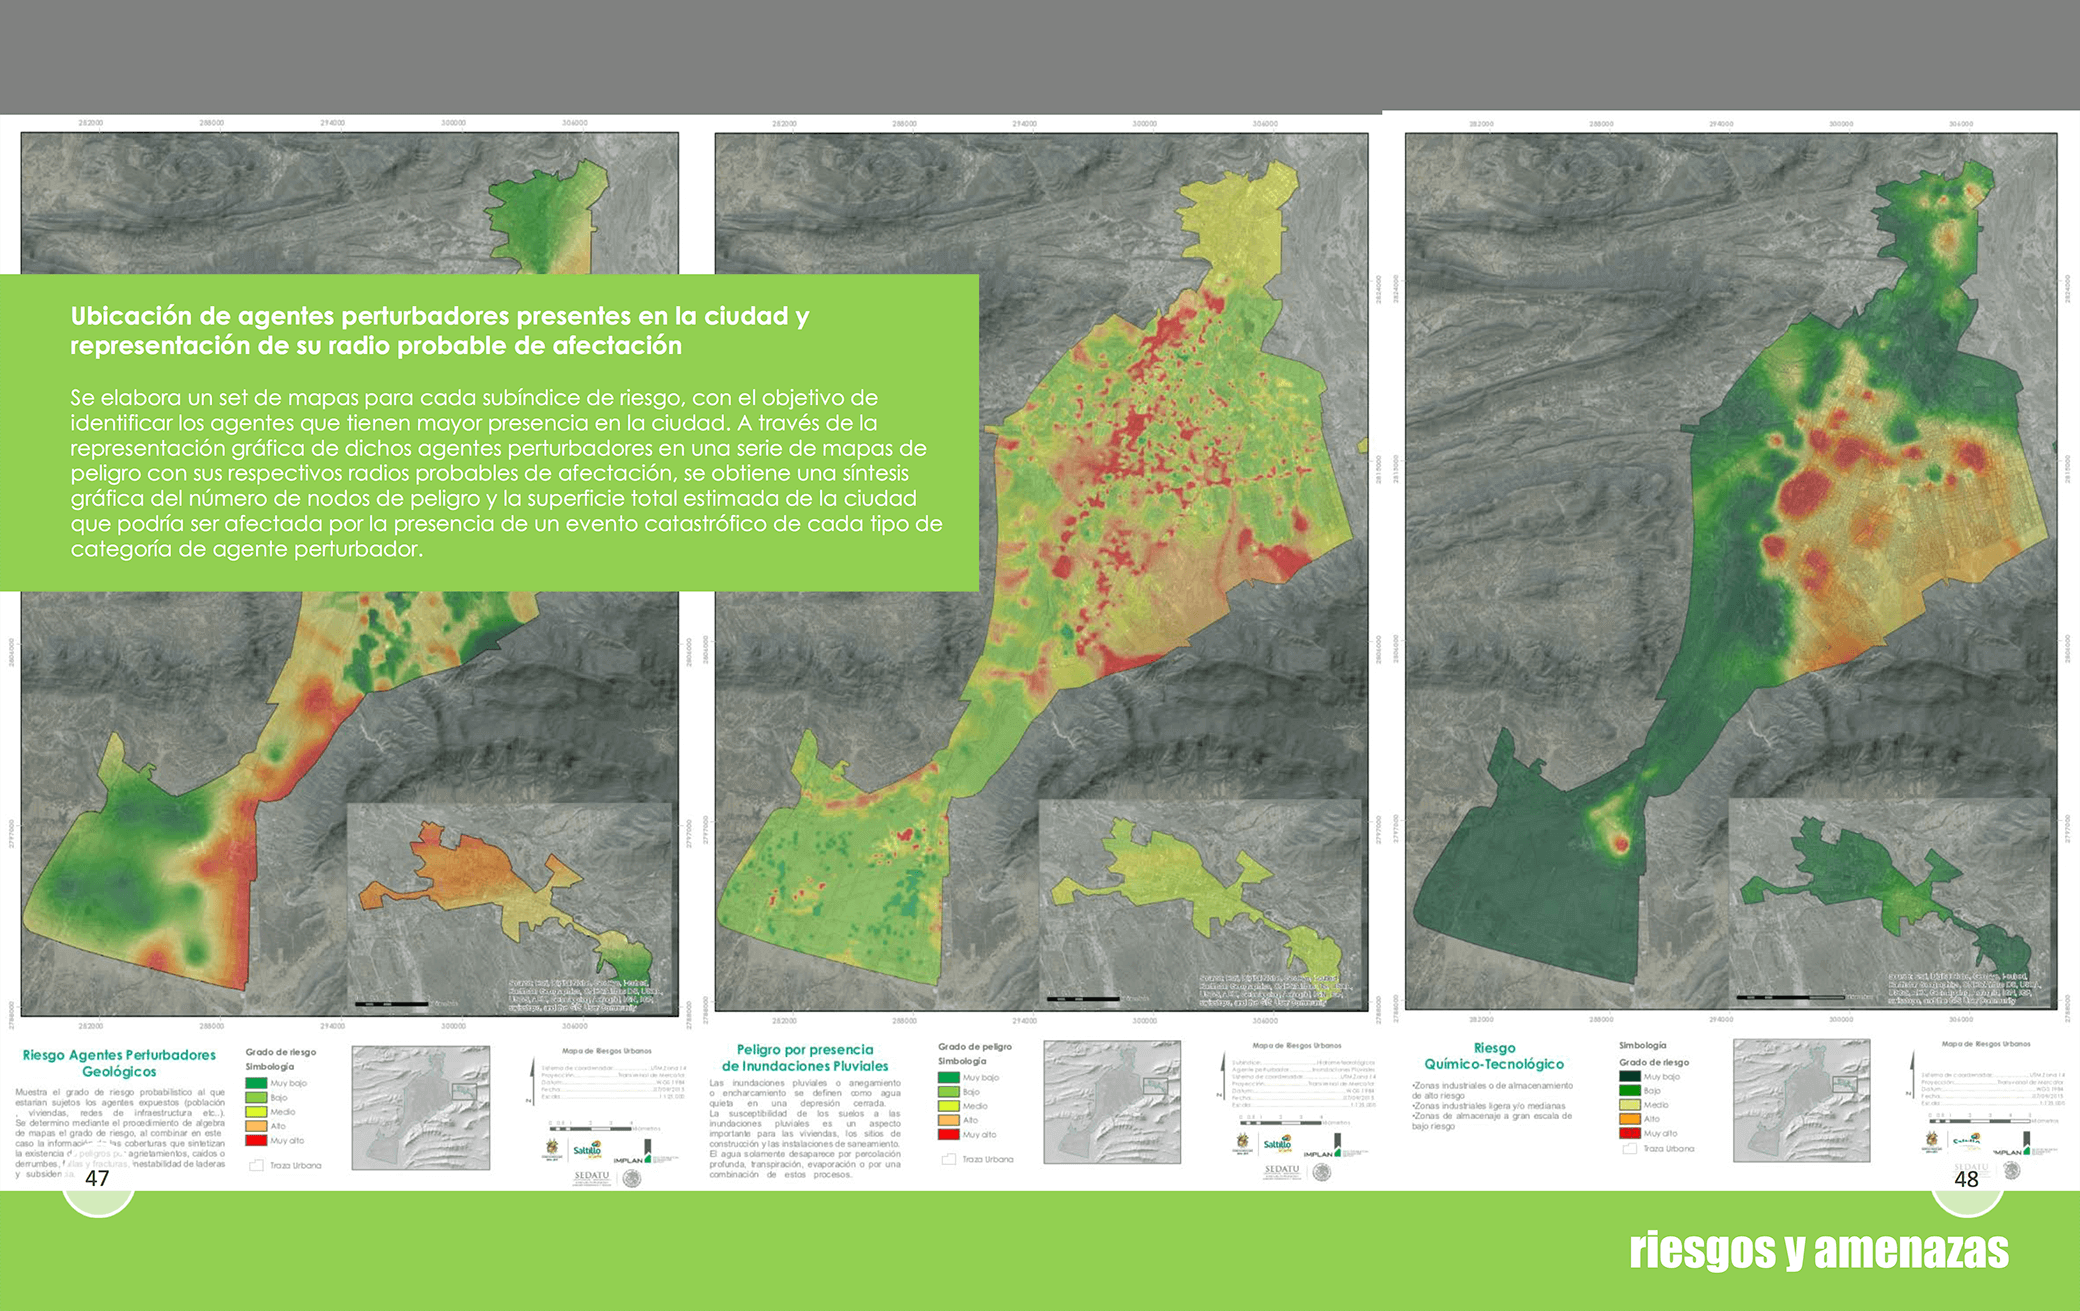2080x1311 pixels.
Task: Click the 'Riesgo Químico-Tecnológico' heading
Action: point(1494,1056)
